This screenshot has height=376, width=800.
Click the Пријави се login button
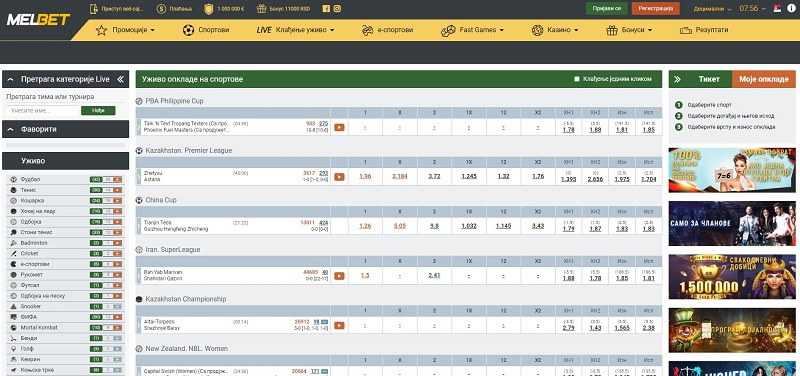point(607,9)
